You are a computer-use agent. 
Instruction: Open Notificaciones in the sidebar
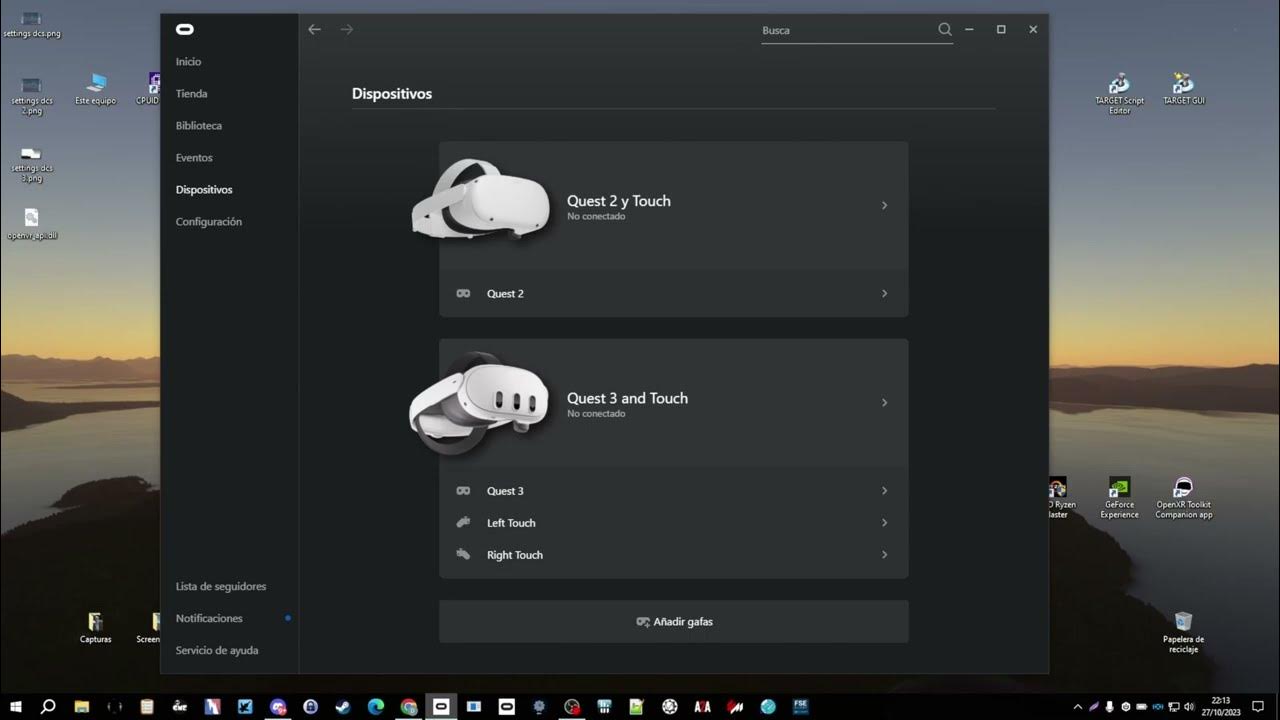click(209, 618)
